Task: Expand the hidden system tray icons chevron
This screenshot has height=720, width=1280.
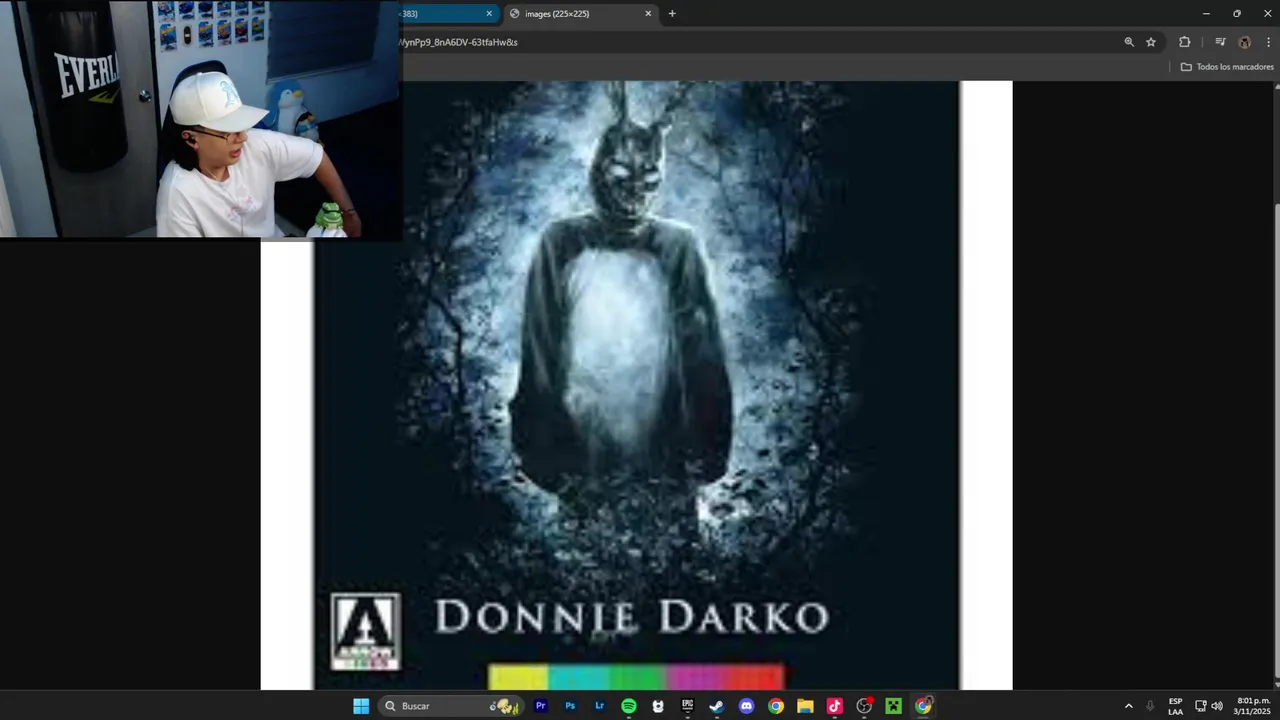Action: 1129,706
